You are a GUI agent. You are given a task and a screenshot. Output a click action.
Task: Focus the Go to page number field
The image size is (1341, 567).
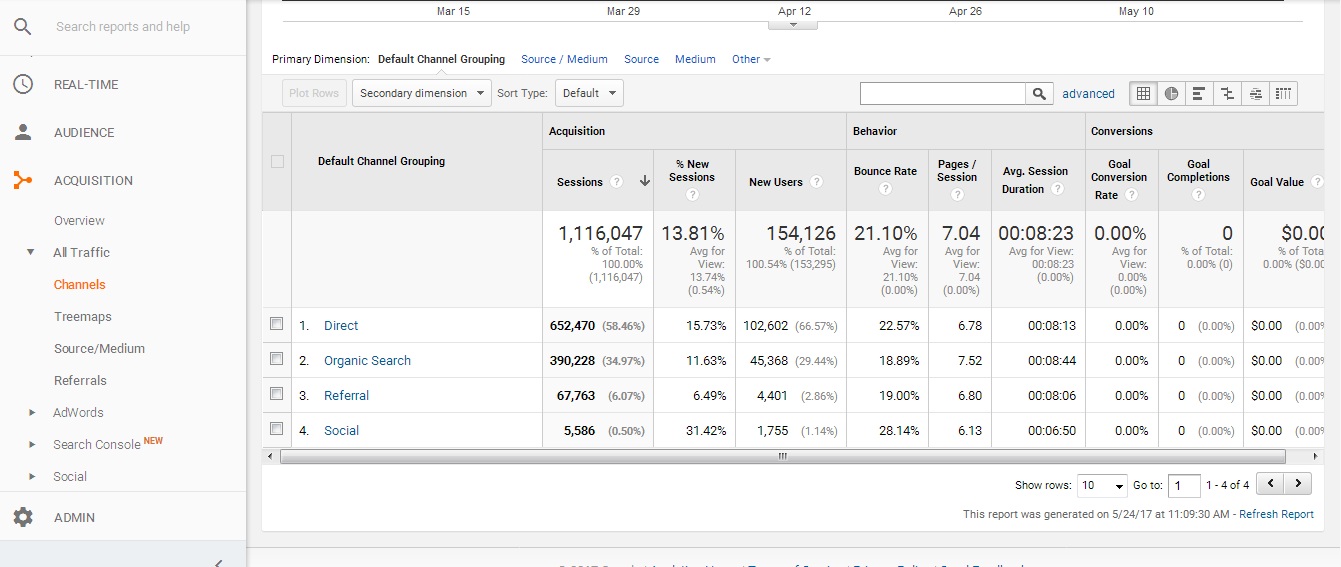click(x=1184, y=485)
